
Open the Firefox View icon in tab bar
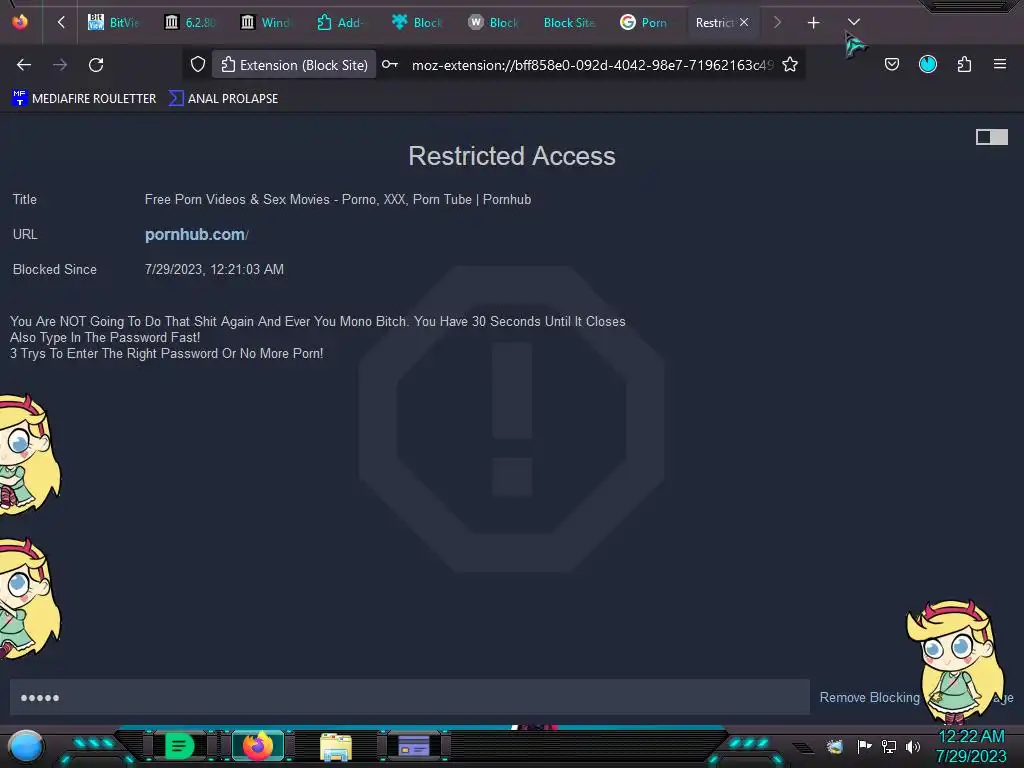pyautogui.click(x=20, y=22)
